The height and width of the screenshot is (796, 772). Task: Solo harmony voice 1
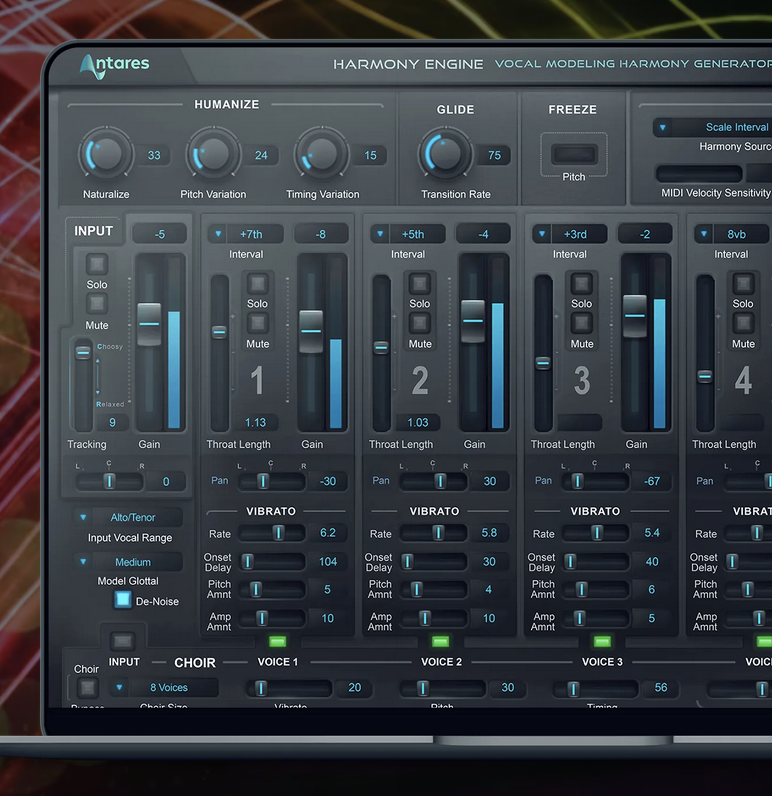pos(257,283)
